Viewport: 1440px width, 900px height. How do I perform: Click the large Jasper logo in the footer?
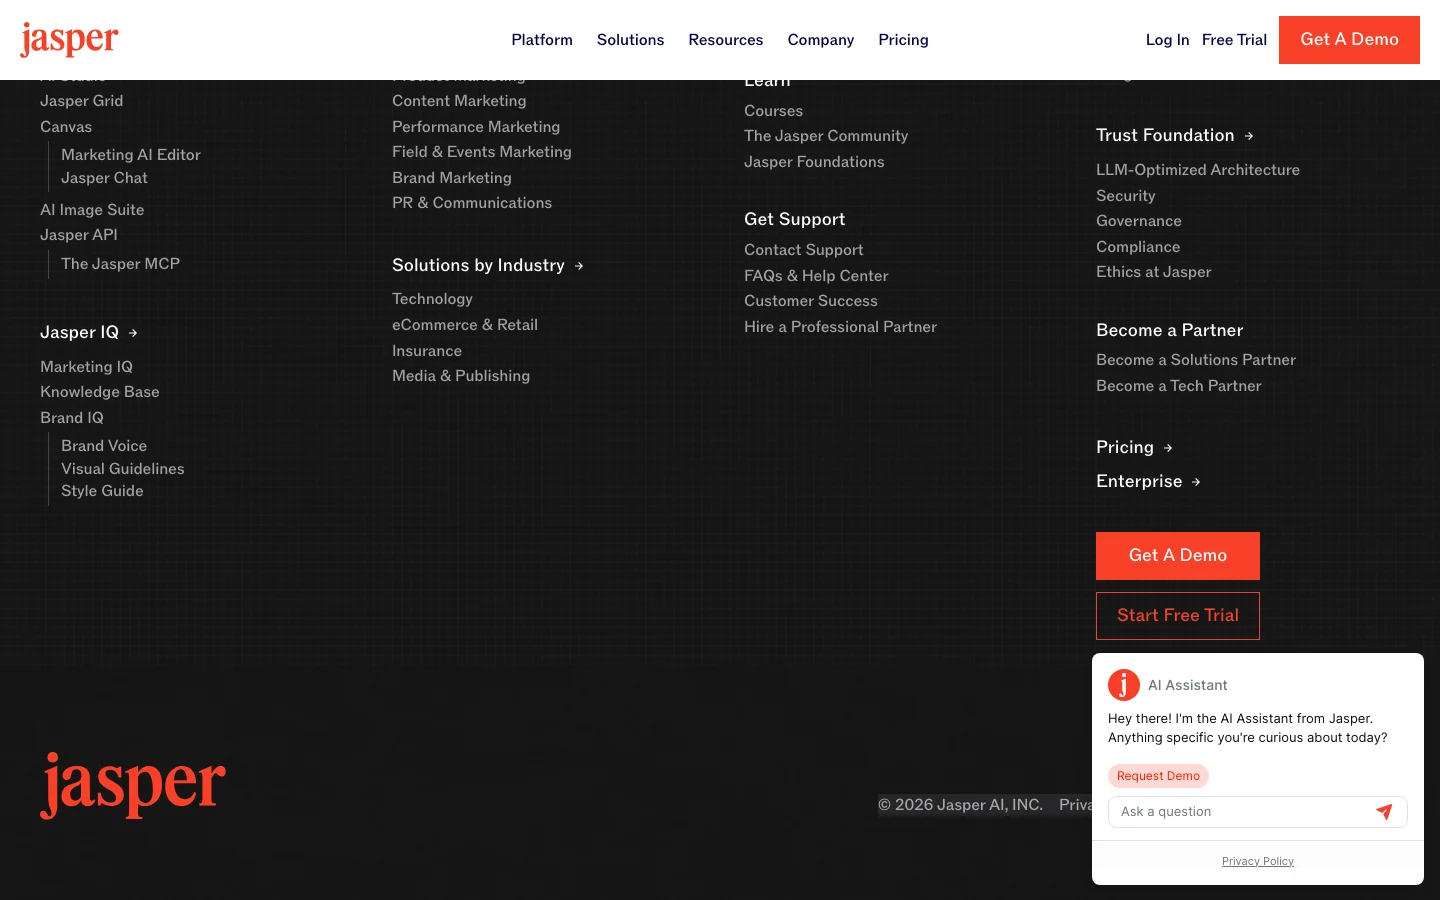pos(133,786)
